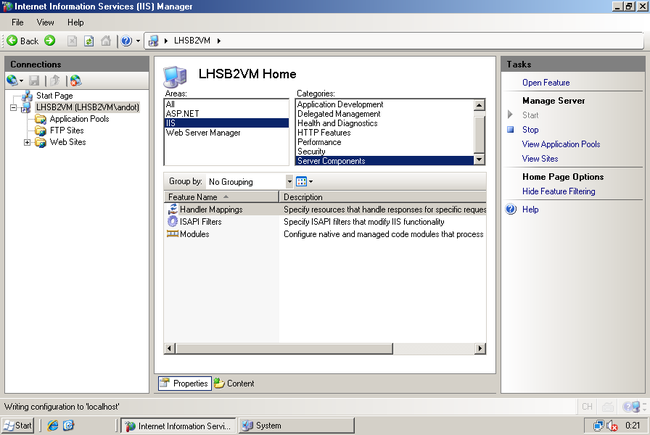Click the Windows Start button
This screenshot has height=435, width=650.
pyautogui.click(x=17, y=425)
